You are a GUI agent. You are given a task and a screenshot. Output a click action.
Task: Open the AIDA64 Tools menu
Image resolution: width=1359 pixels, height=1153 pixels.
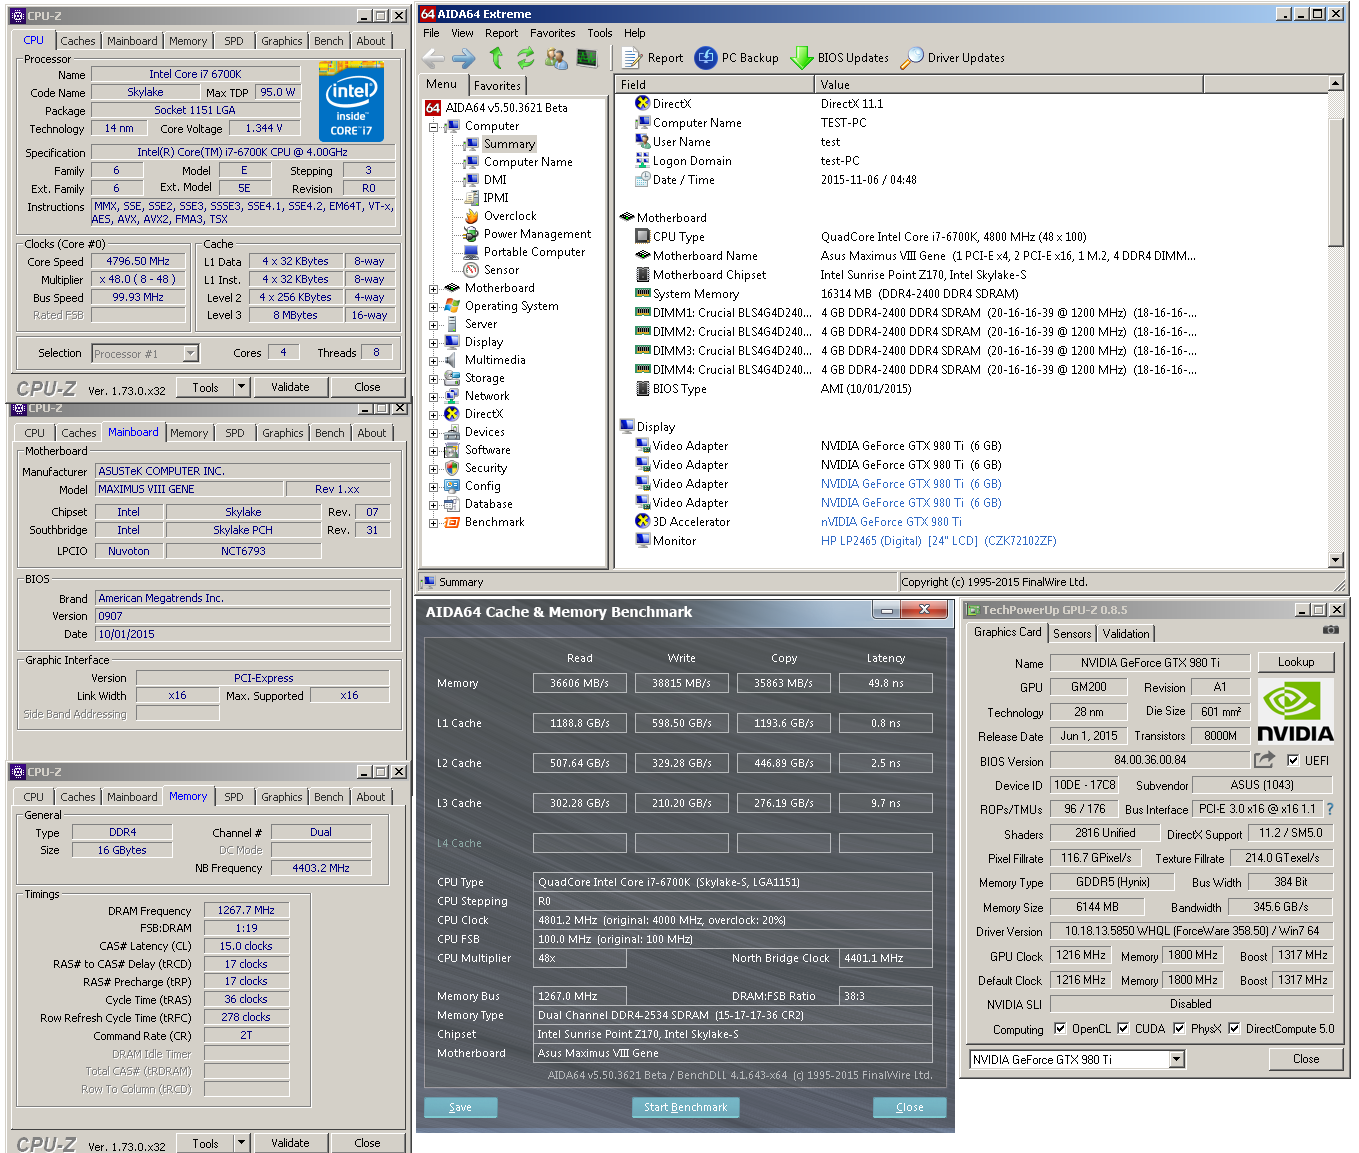(x=600, y=33)
